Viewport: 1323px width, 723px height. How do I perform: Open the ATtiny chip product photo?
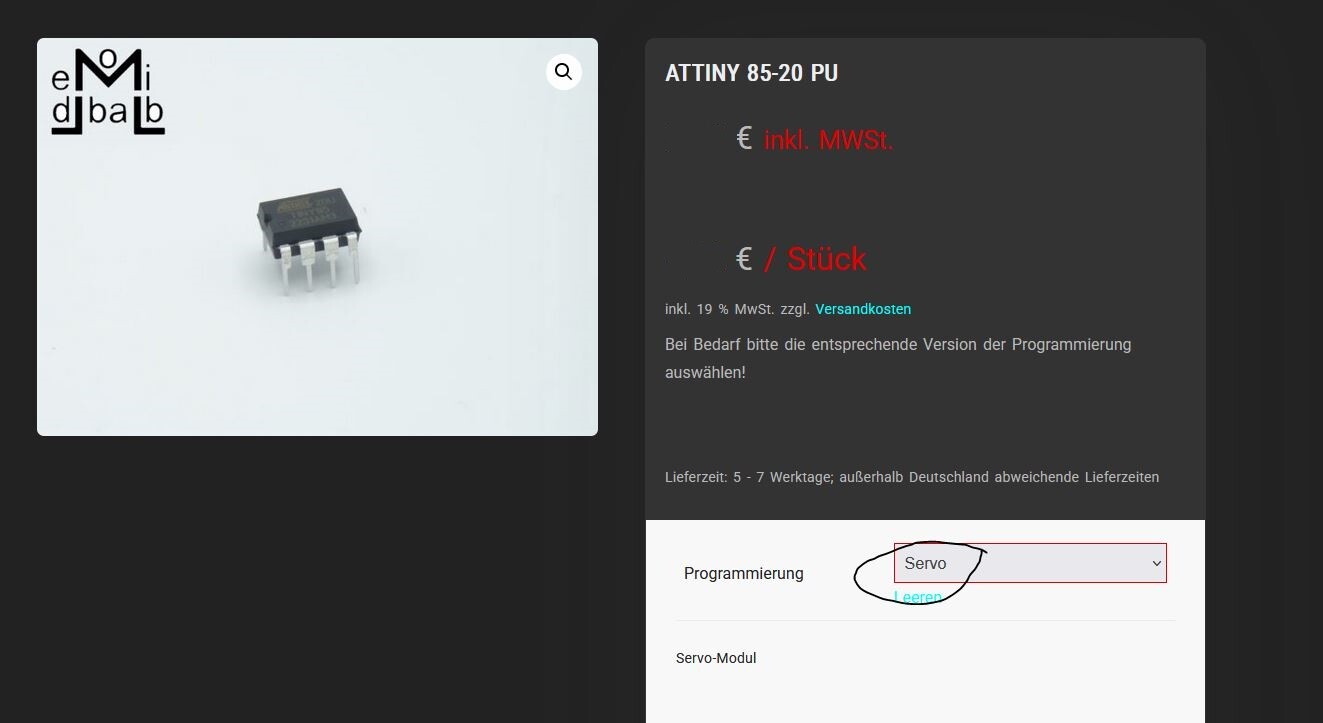(317, 237)
